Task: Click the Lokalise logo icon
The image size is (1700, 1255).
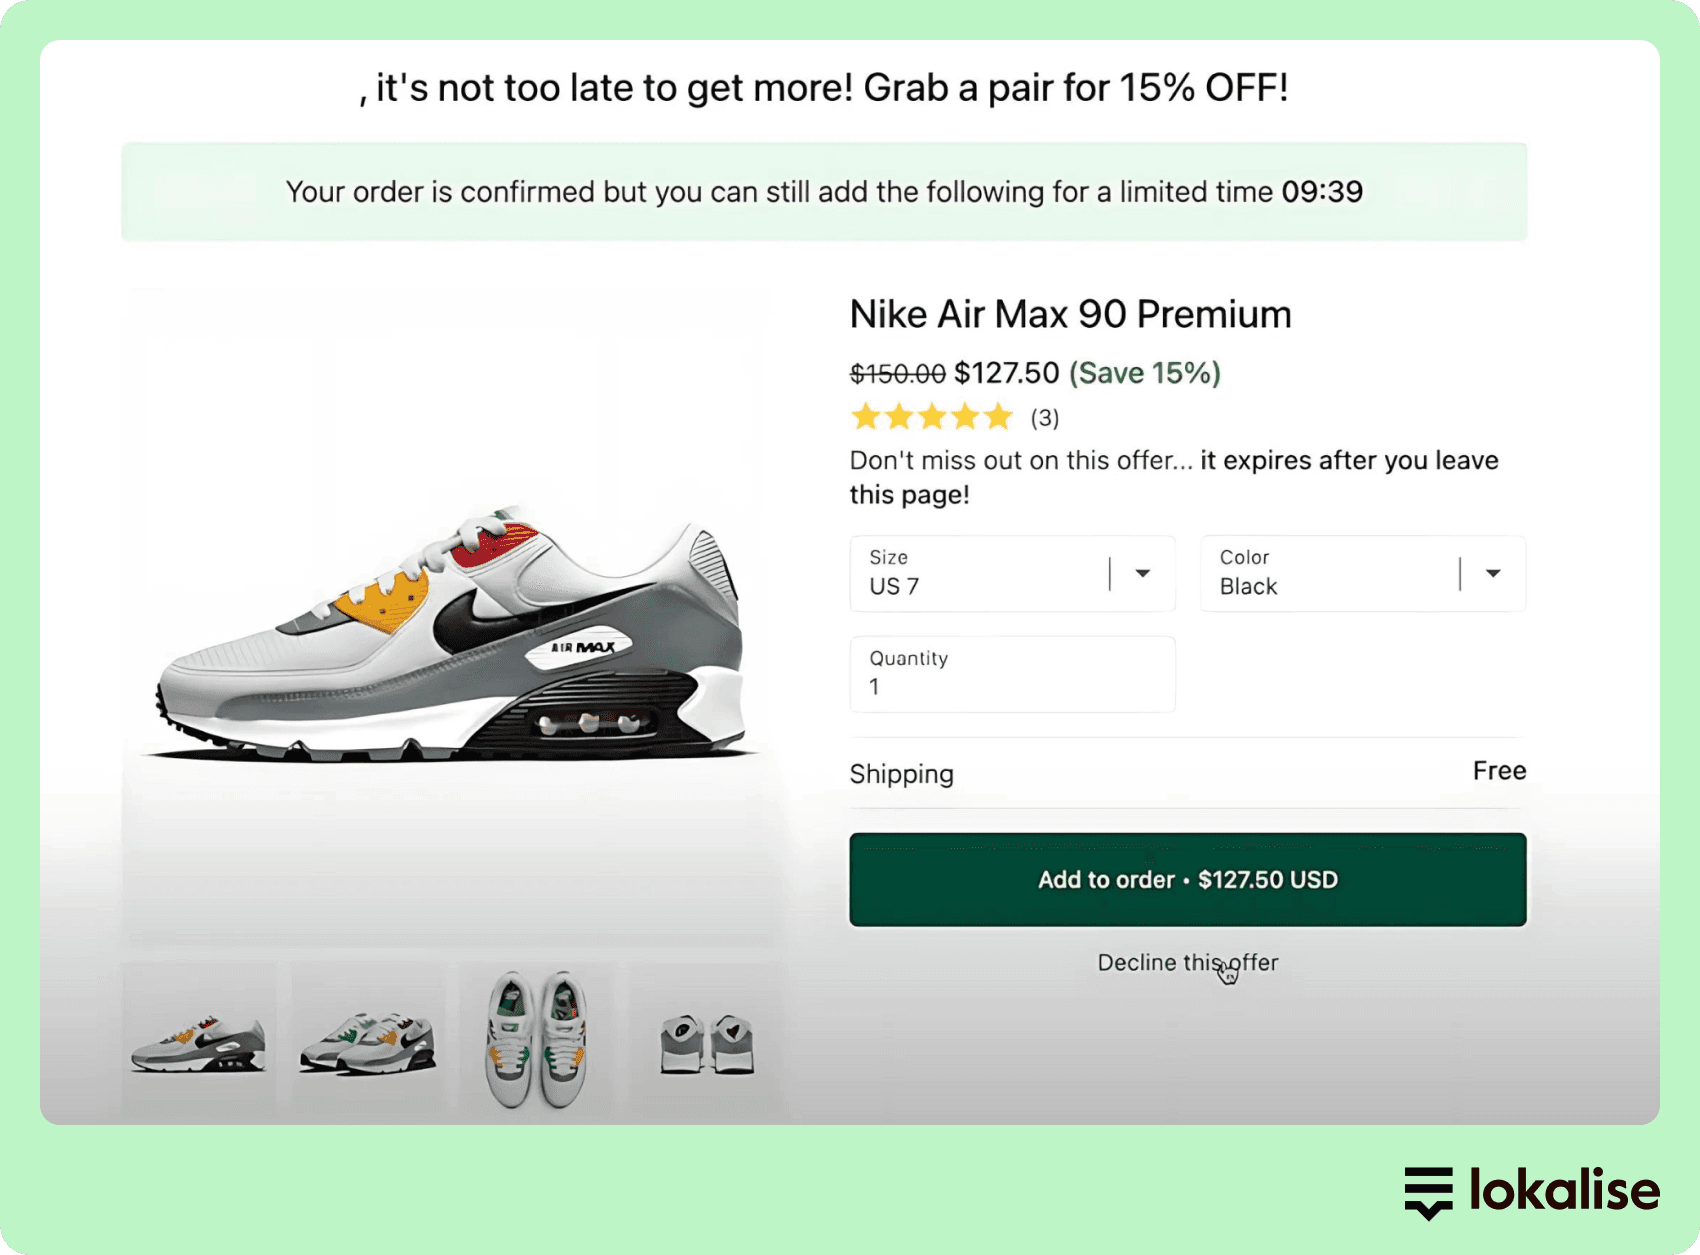Action: click(1428, 1191)
